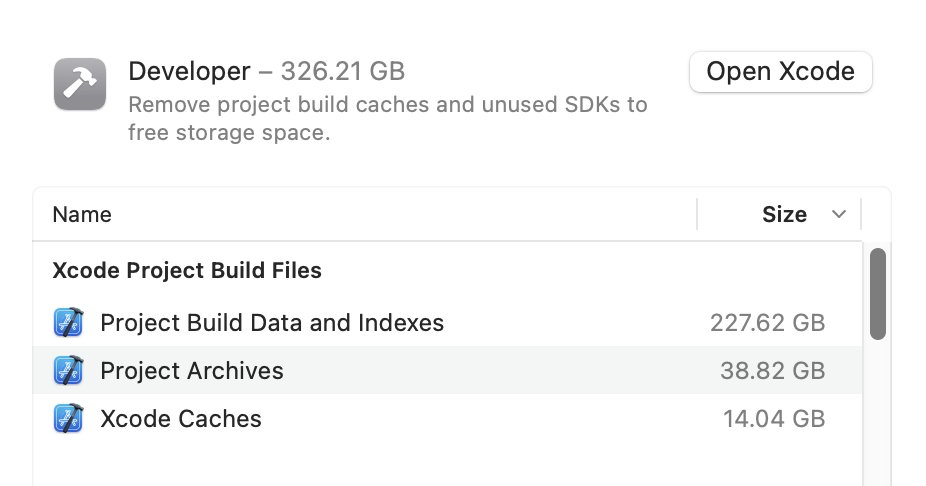
Task: Click the 38.82 GB size value
Action: (772, 371)
